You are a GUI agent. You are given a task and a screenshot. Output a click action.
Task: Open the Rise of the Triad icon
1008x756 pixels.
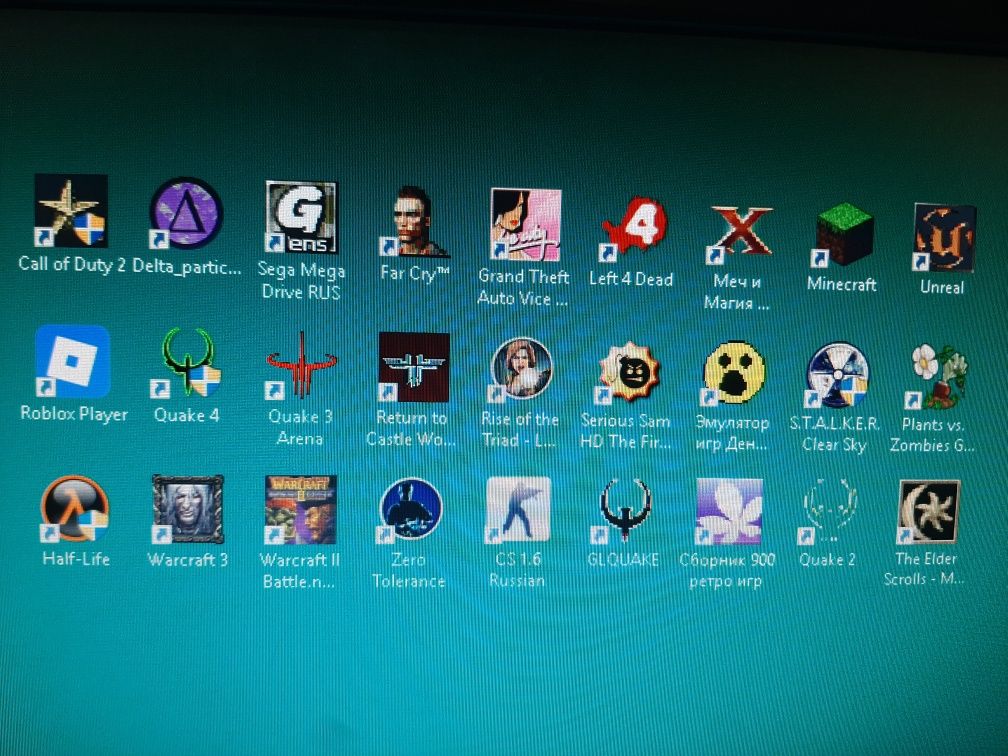pos(521,370)
